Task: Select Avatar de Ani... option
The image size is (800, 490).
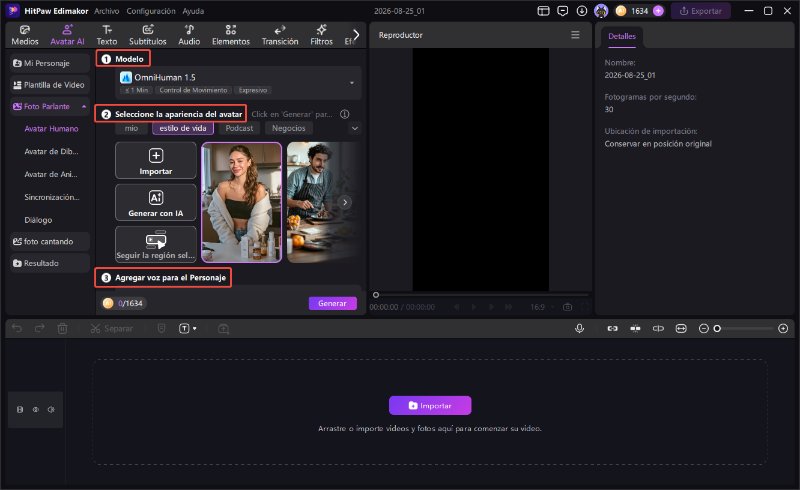Action: tap(51, 174)
